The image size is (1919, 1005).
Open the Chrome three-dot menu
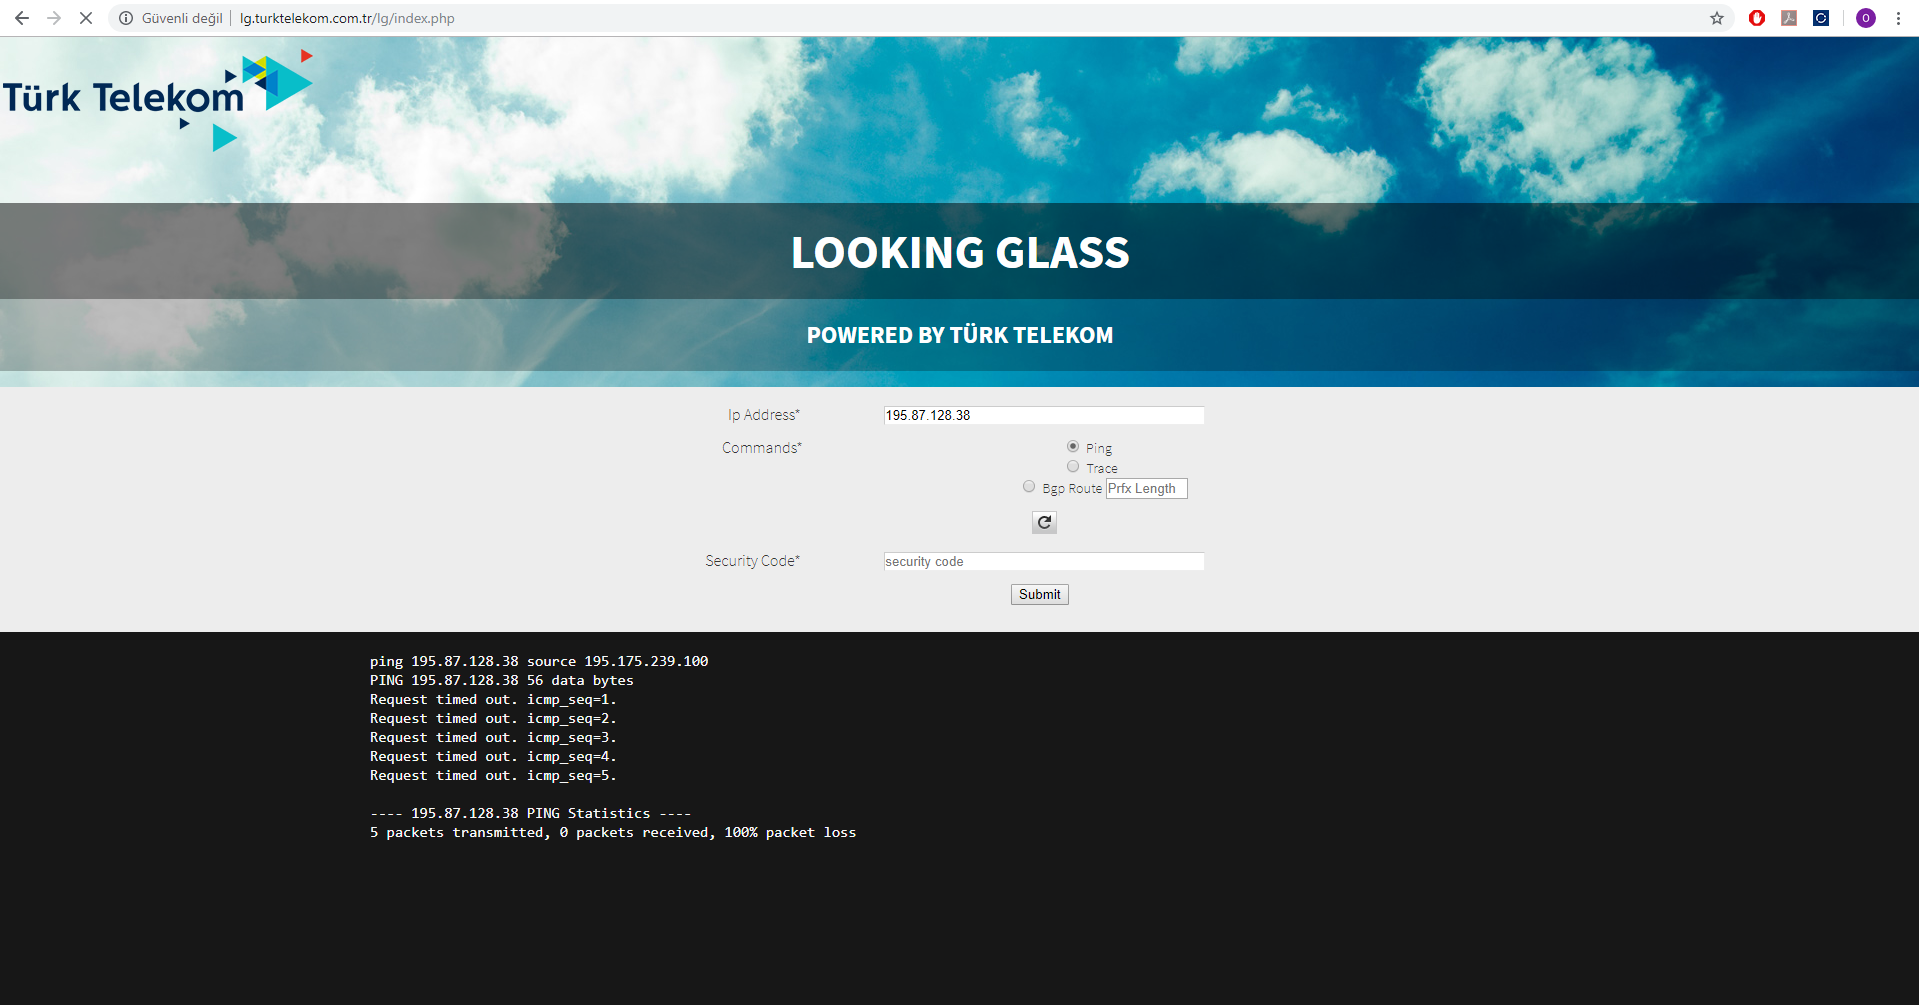(x=1898, y=18)
